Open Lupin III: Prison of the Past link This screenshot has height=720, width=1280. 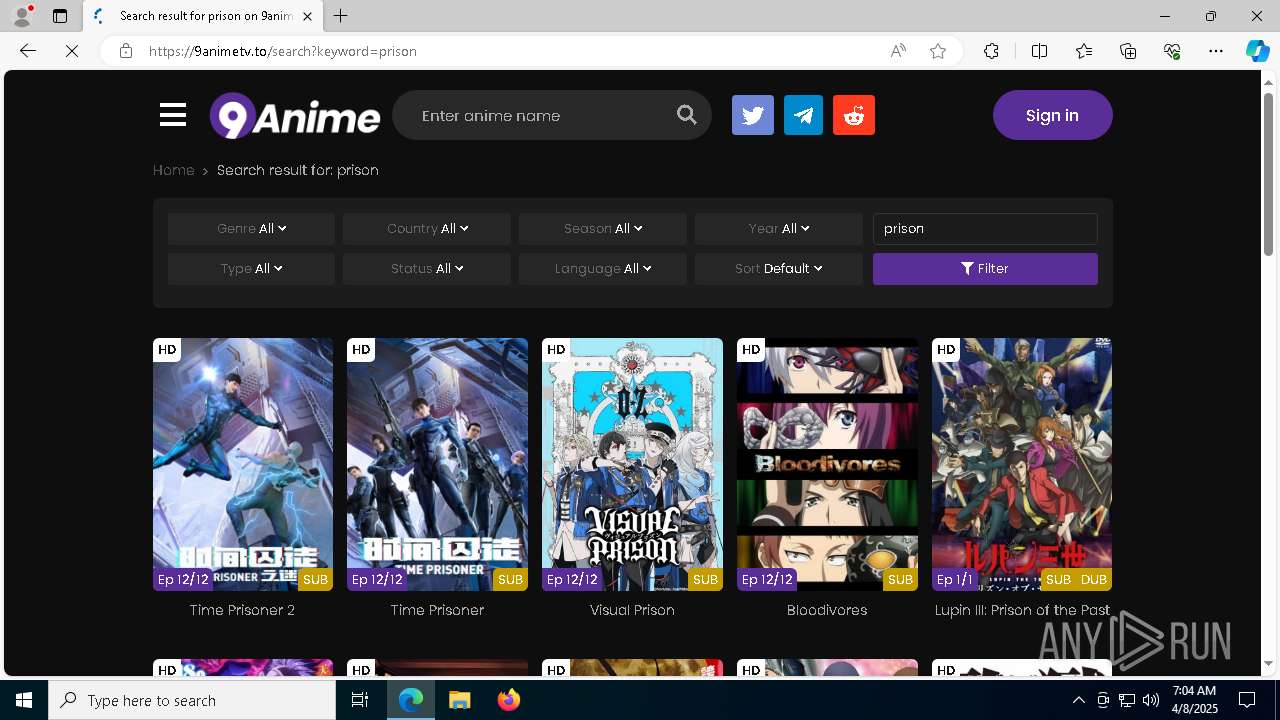pos(1022,610)
